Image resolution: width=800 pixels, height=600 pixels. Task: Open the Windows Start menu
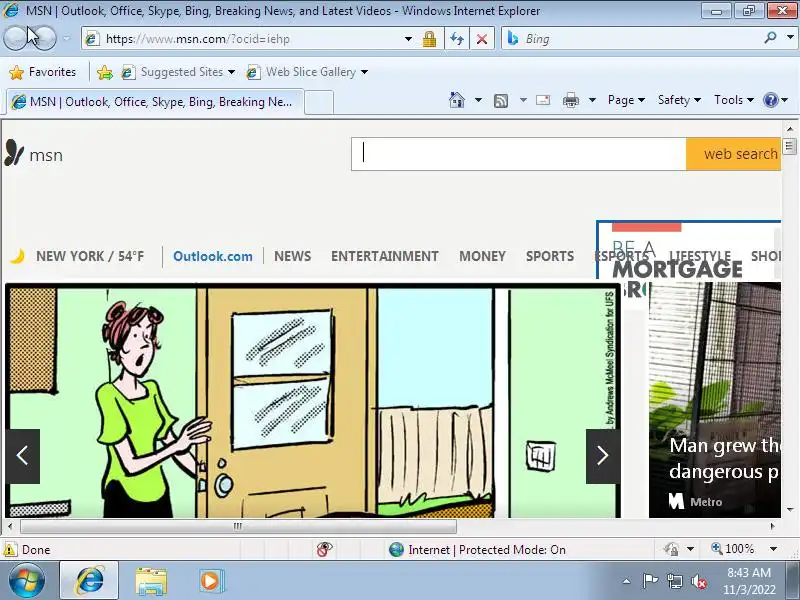pos(27,581)
